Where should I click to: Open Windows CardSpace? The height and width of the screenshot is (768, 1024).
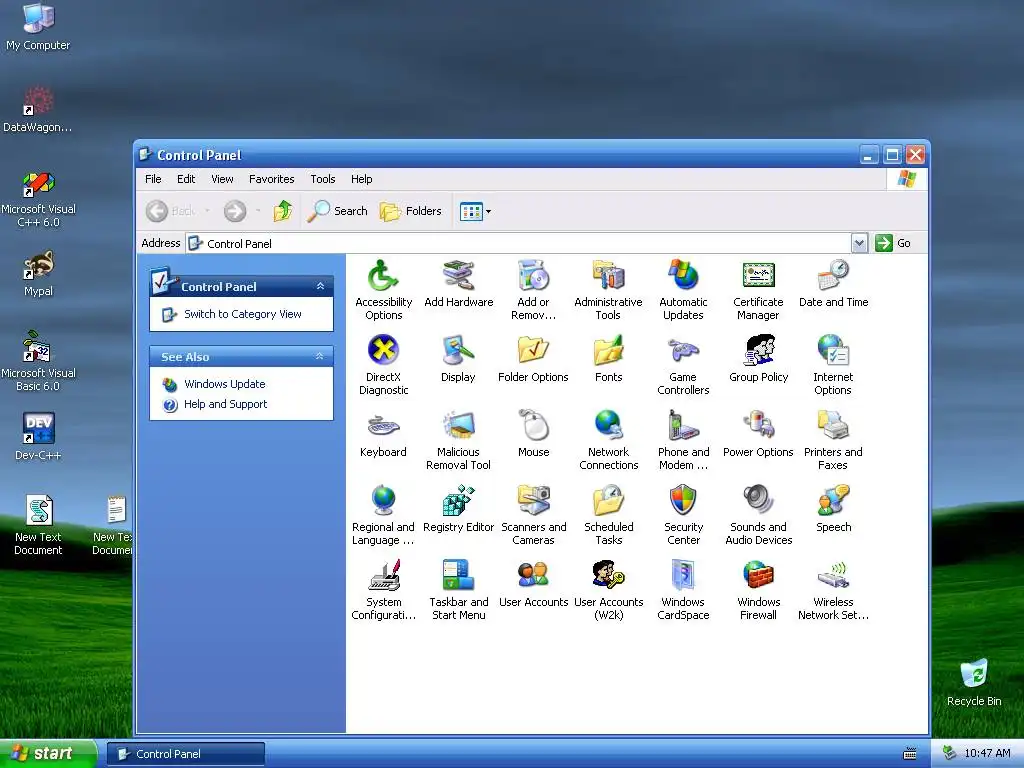pos(683,590)
